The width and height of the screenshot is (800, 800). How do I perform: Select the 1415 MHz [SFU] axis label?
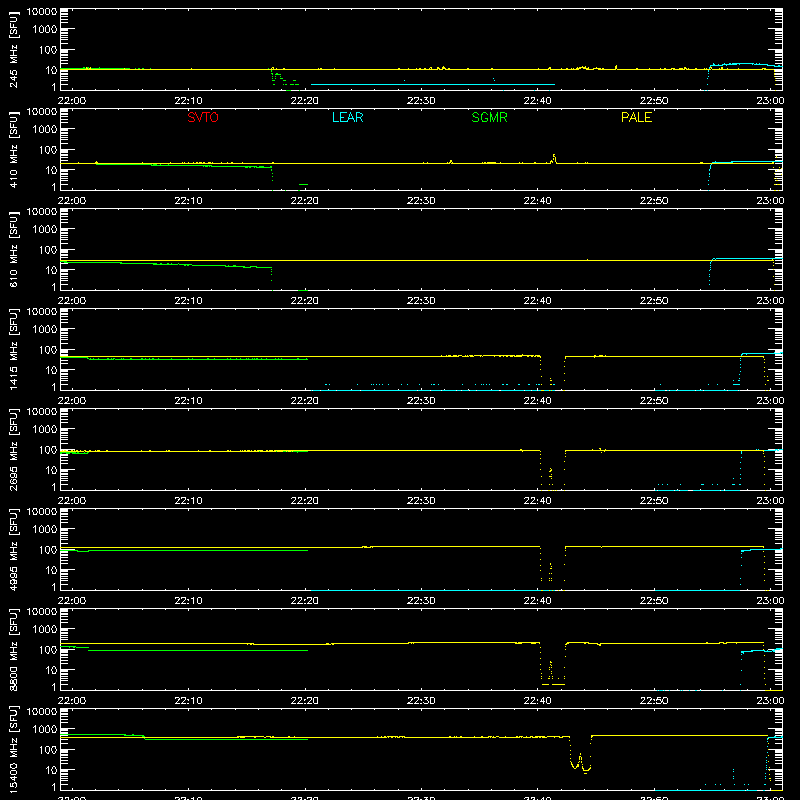point(14,349)
